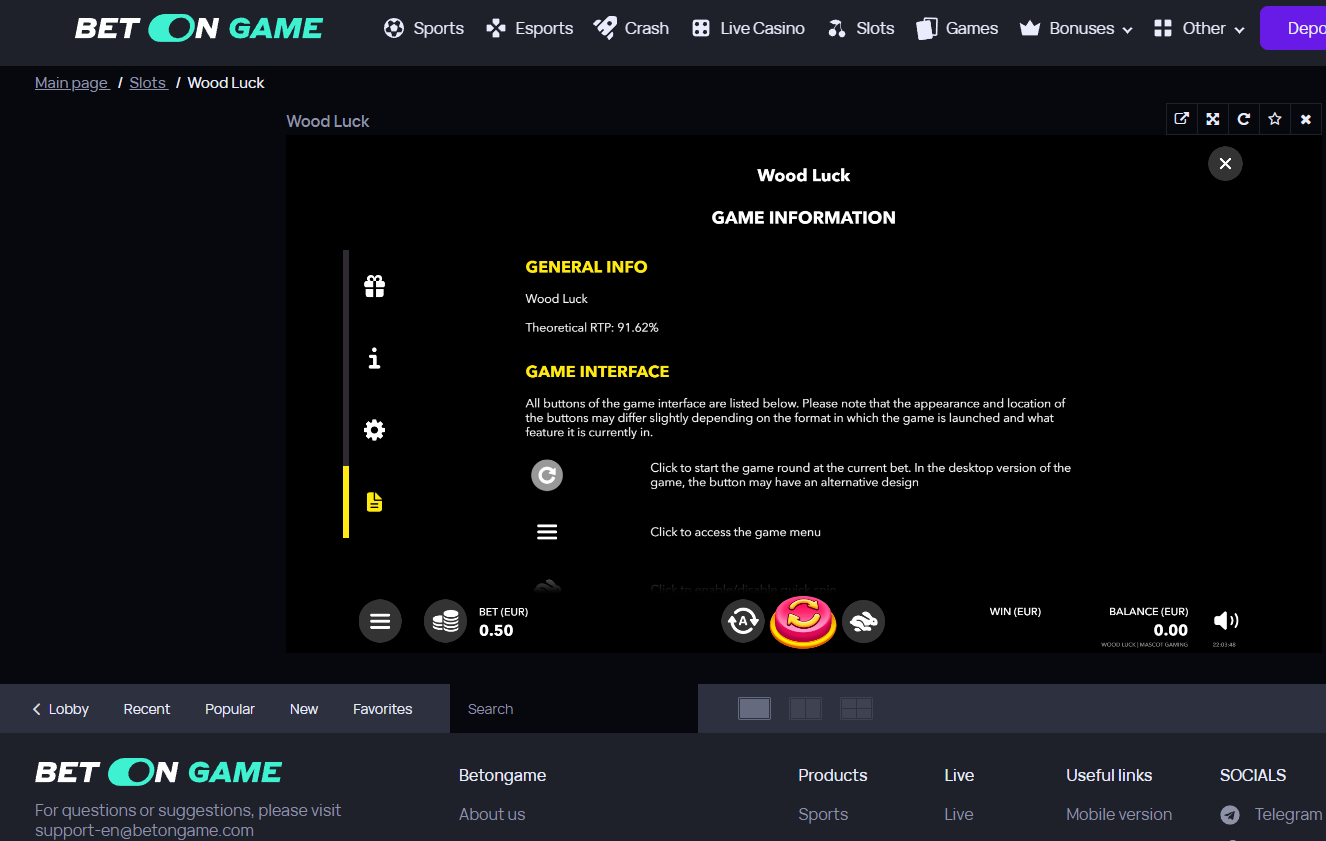Click the menu icon in game interface list
The height and width of the screenshot is (841, 1326).
(547, 532)
